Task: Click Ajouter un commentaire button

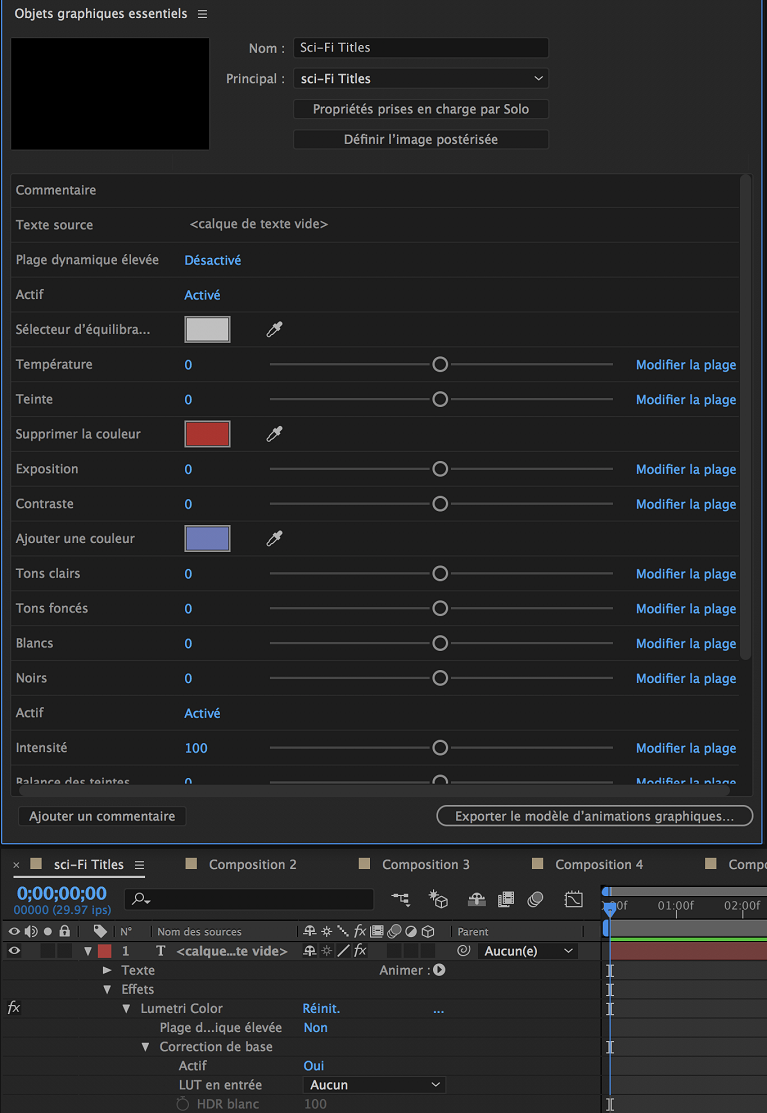Action: click(x=102, y=816)
